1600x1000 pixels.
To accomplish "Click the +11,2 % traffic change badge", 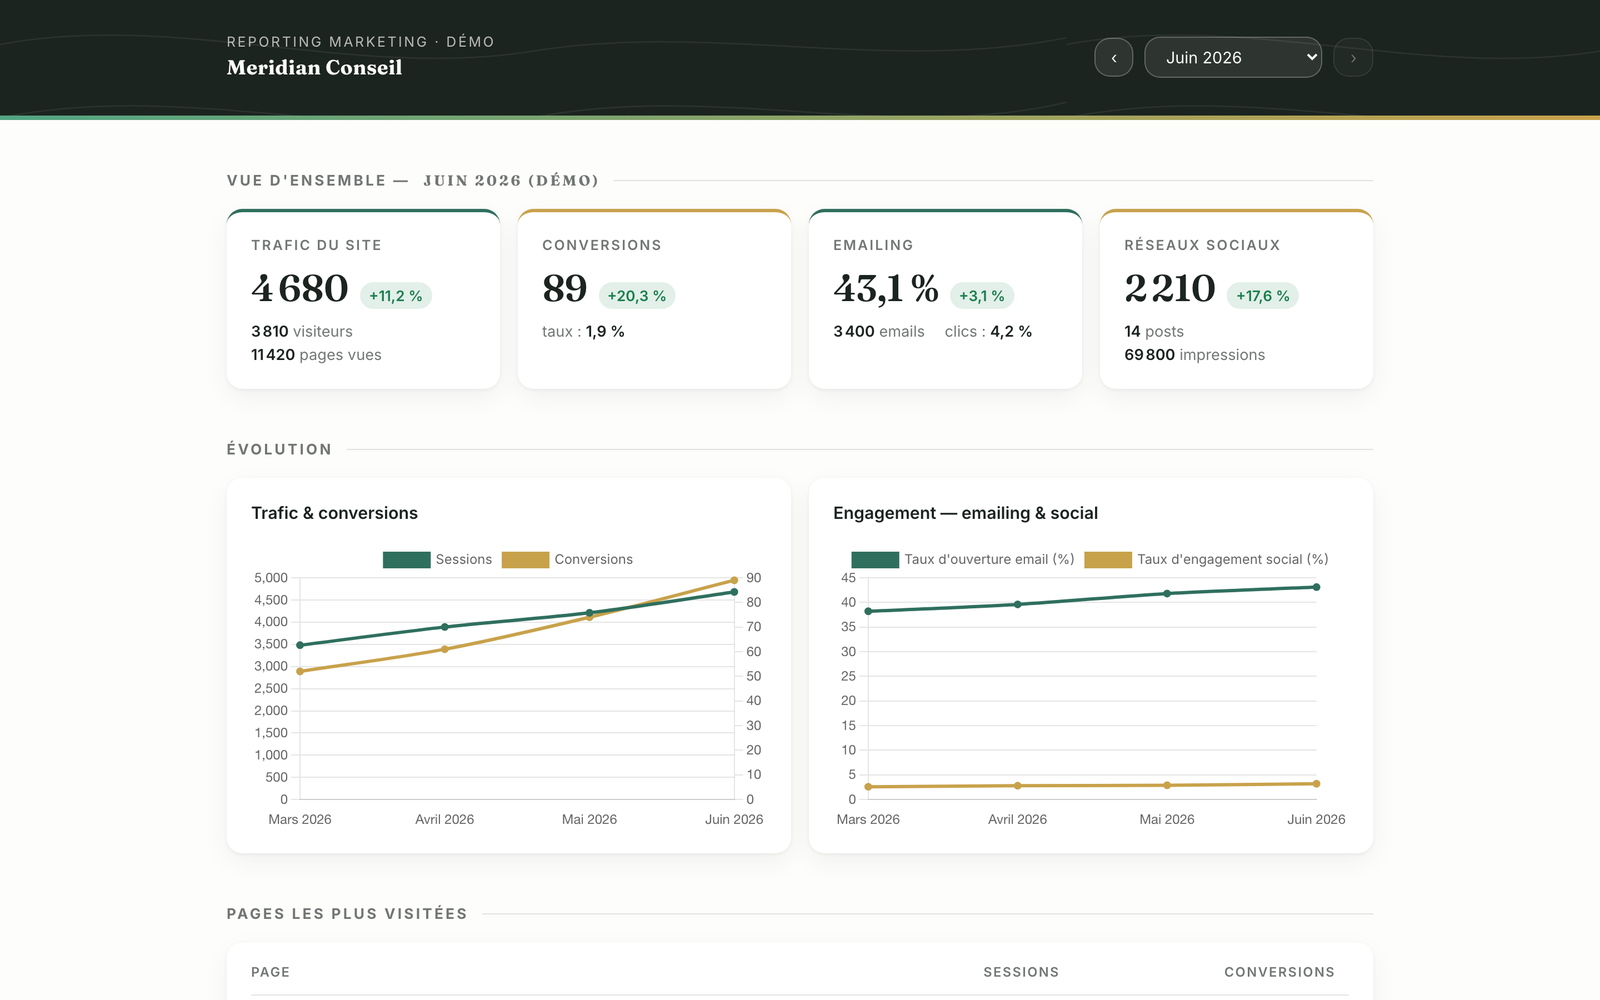I will [396, 296].
